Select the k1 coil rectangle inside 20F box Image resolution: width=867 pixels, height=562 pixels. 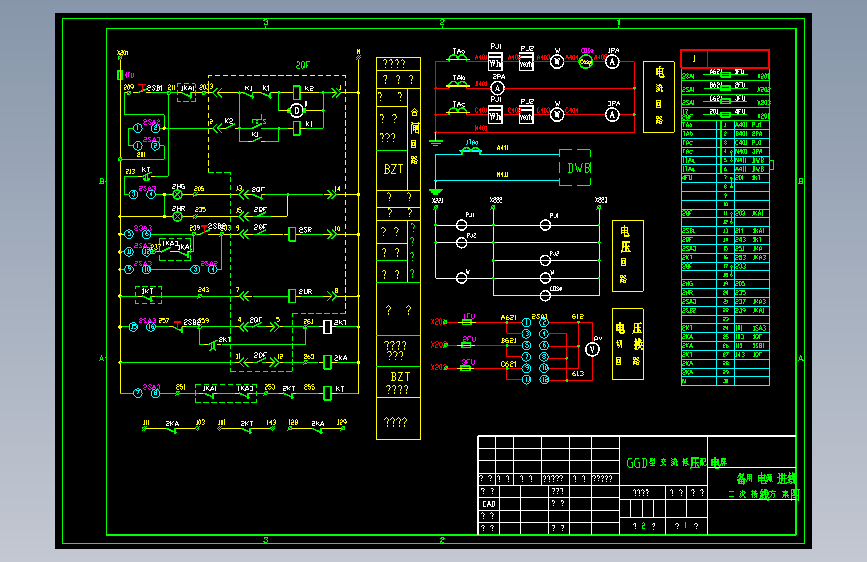click(x=296, y=128)
